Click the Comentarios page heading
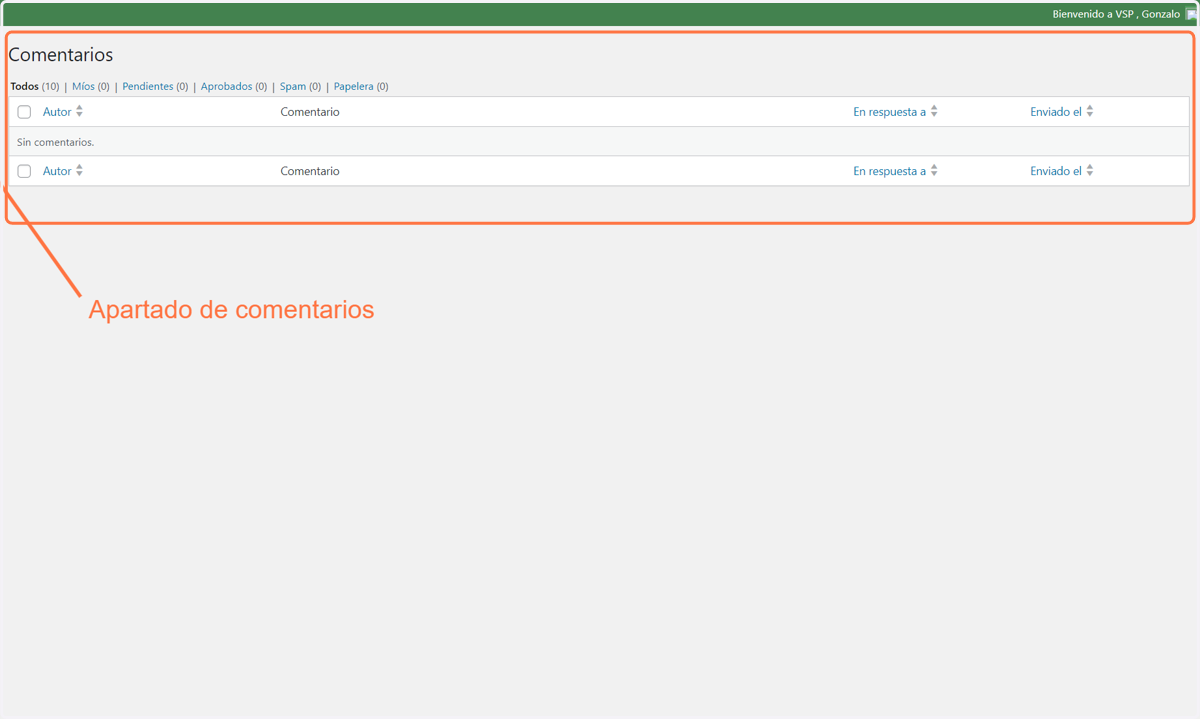The width and height of the screenshot is (1200, 719). (61, 55)
